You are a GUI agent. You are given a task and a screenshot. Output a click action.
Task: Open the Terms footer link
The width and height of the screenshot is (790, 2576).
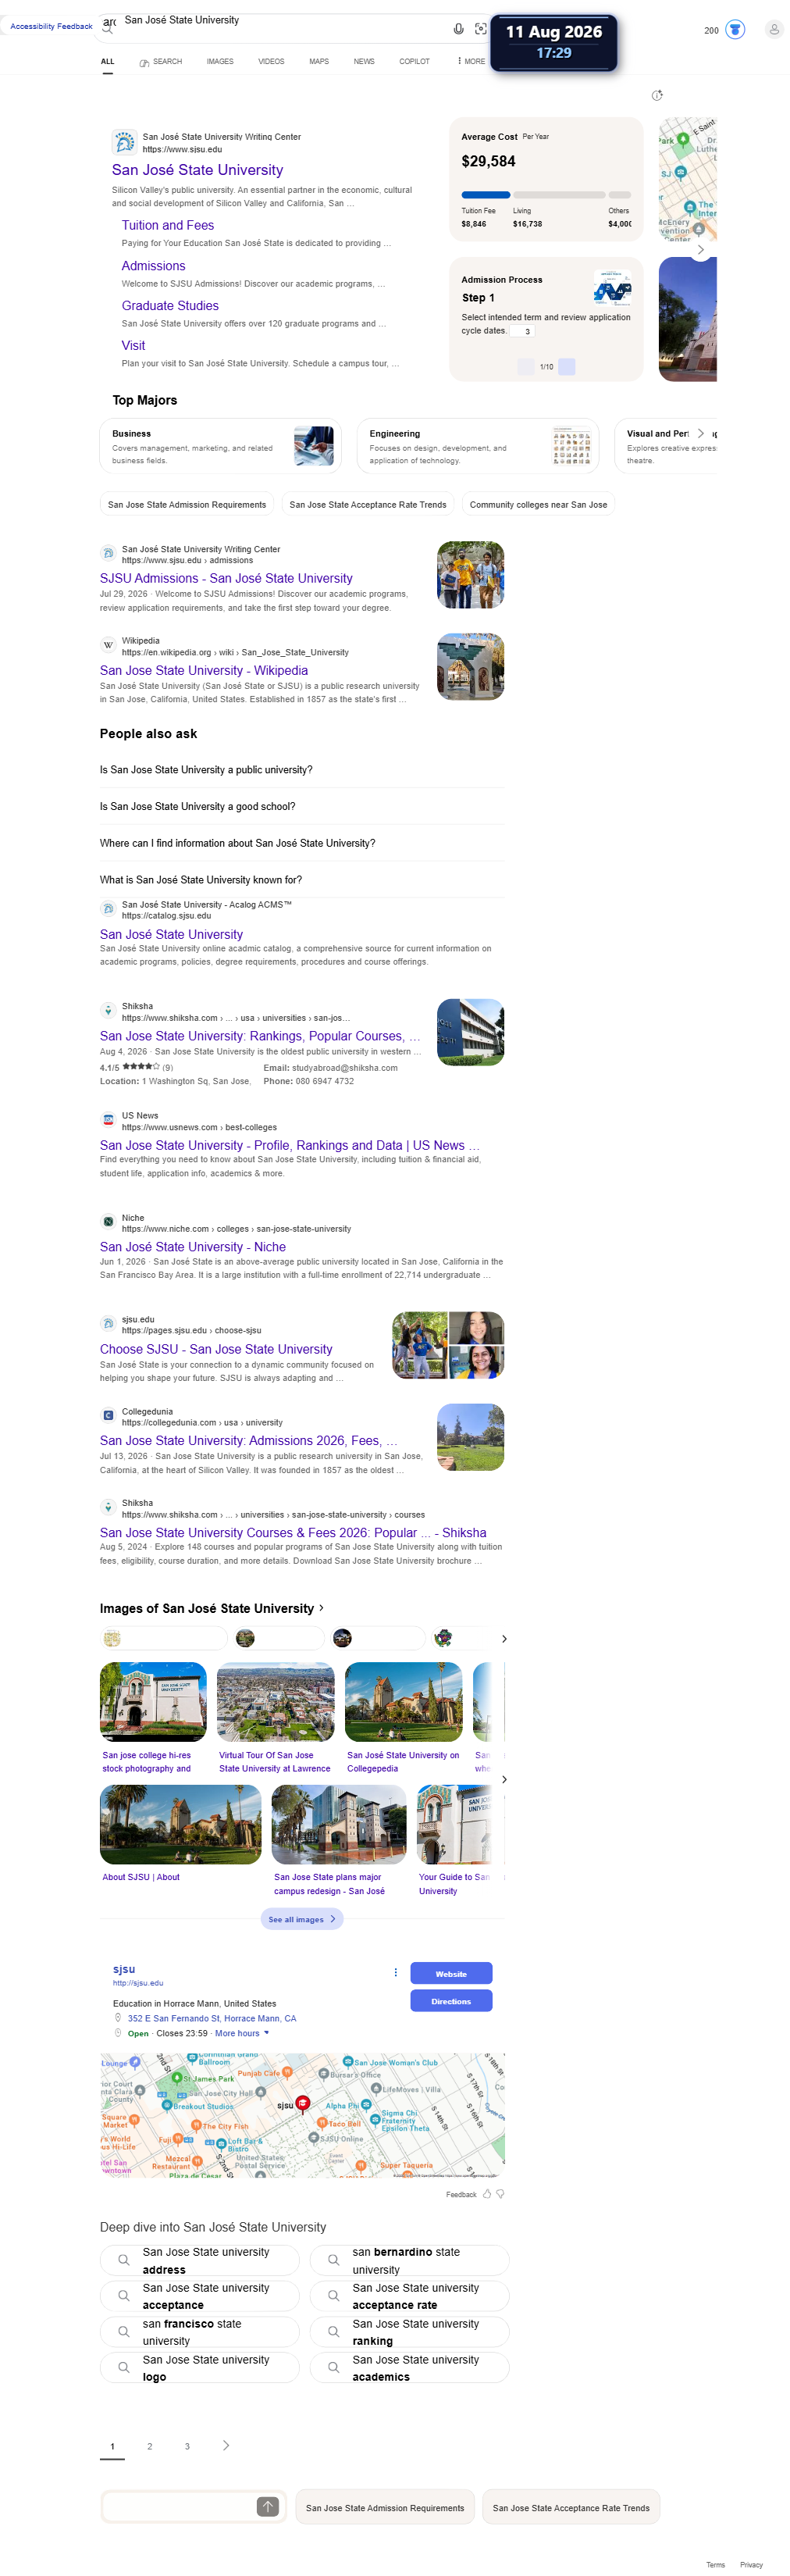coord(715,2564)
